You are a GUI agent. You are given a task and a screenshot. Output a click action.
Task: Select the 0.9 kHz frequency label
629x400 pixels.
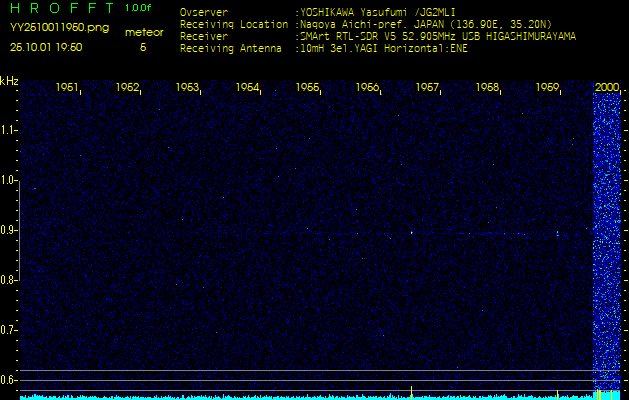point(9,230)
